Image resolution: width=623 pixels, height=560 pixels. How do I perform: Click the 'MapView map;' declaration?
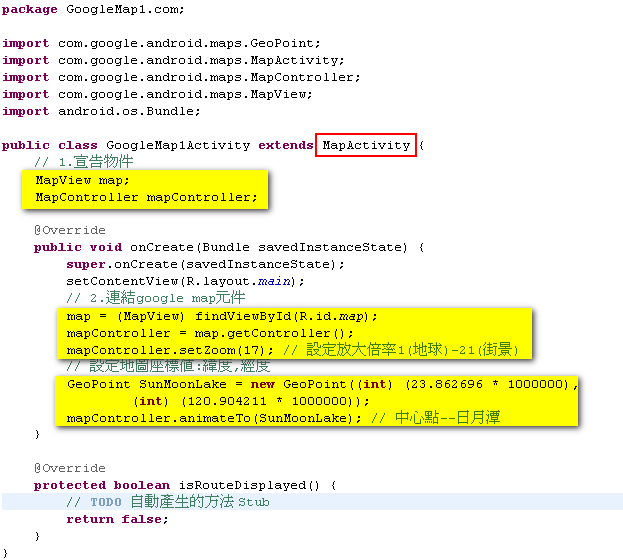tap(82, 180)
